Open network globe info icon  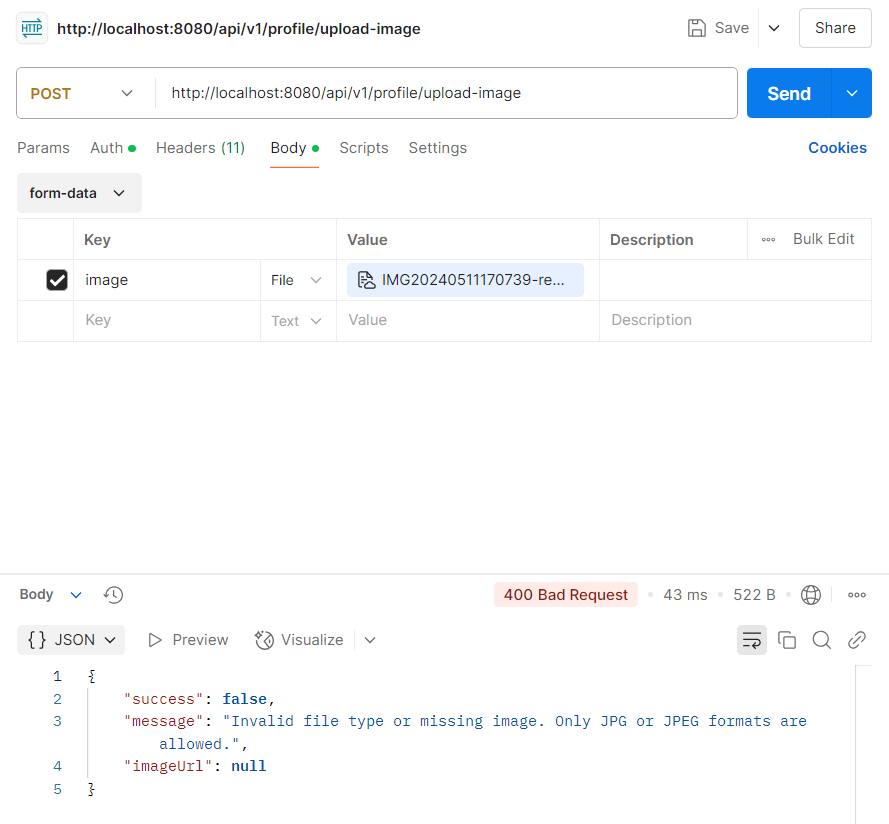(x=810, y=595)
